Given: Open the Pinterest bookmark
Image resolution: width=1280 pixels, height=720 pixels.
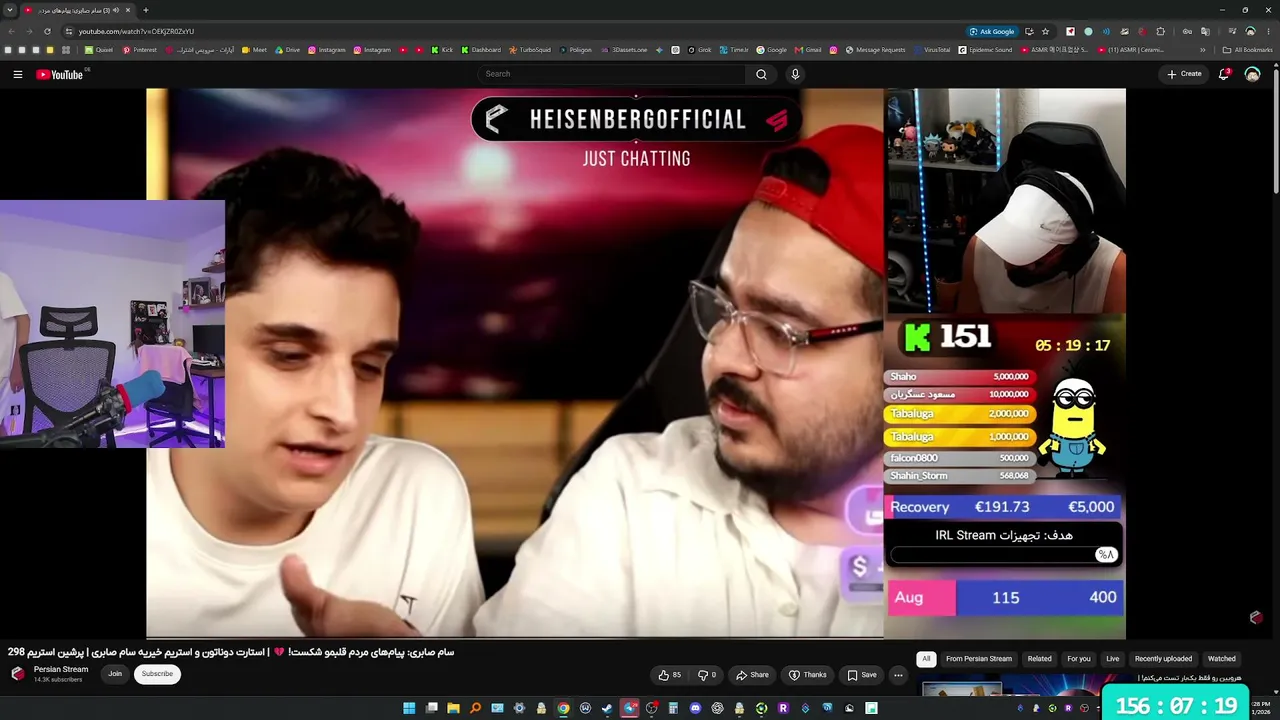Looking at the screenshot, I should [x=140, y=50].
